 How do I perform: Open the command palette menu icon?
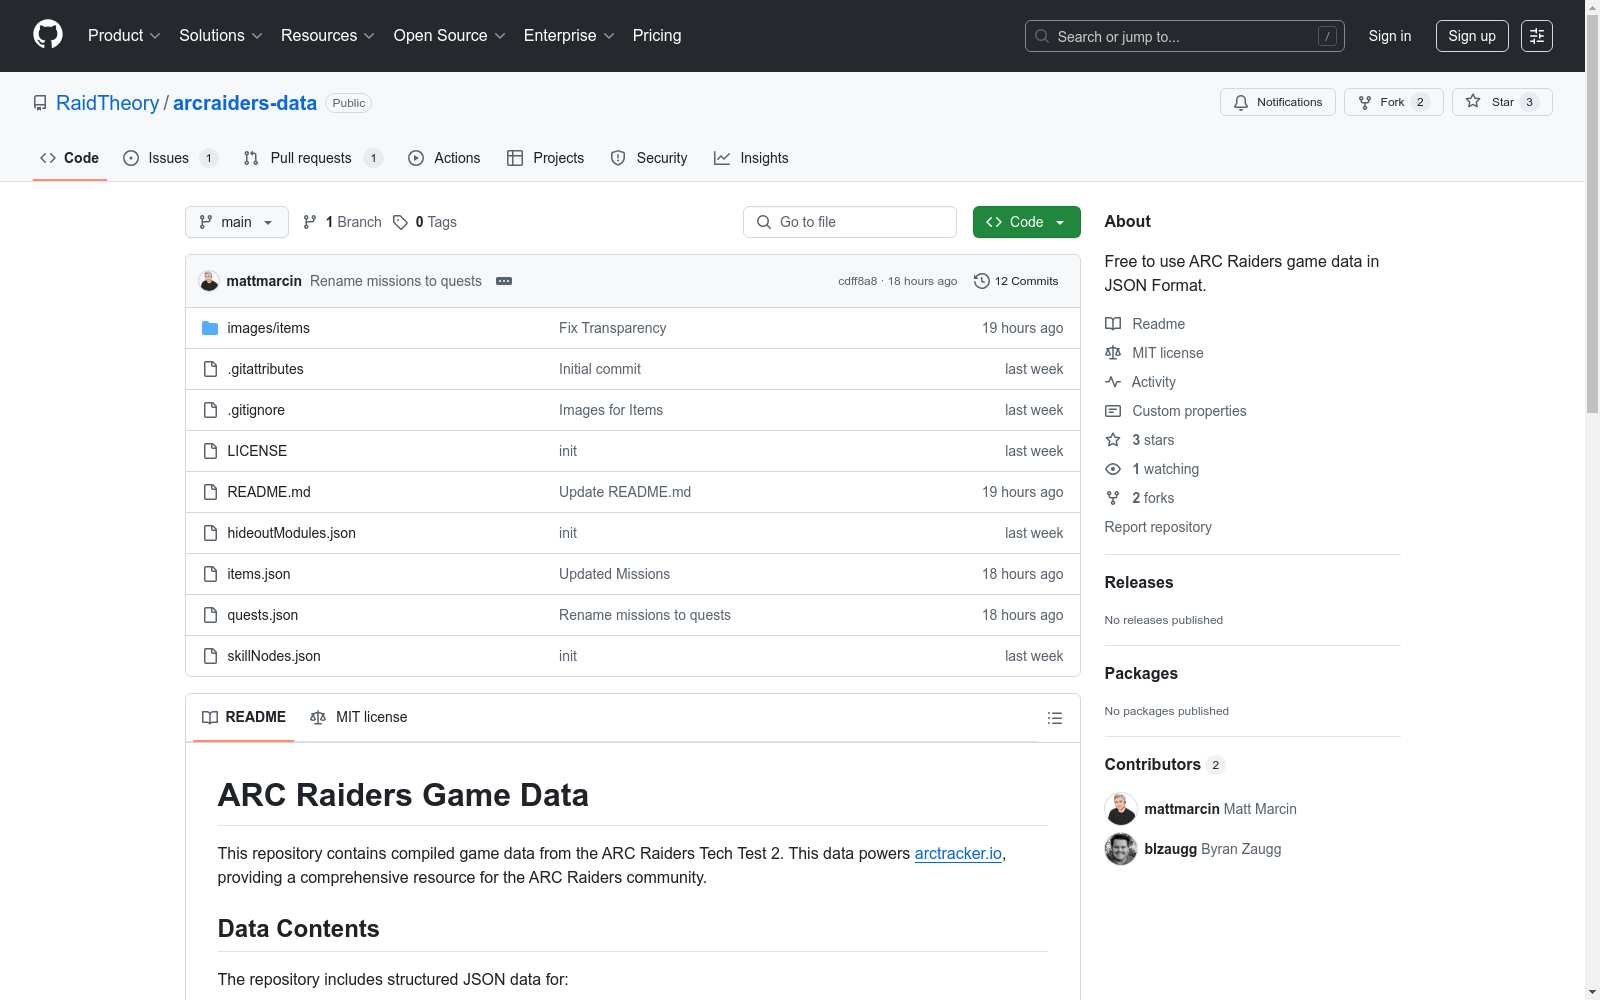coord(1537,36)
